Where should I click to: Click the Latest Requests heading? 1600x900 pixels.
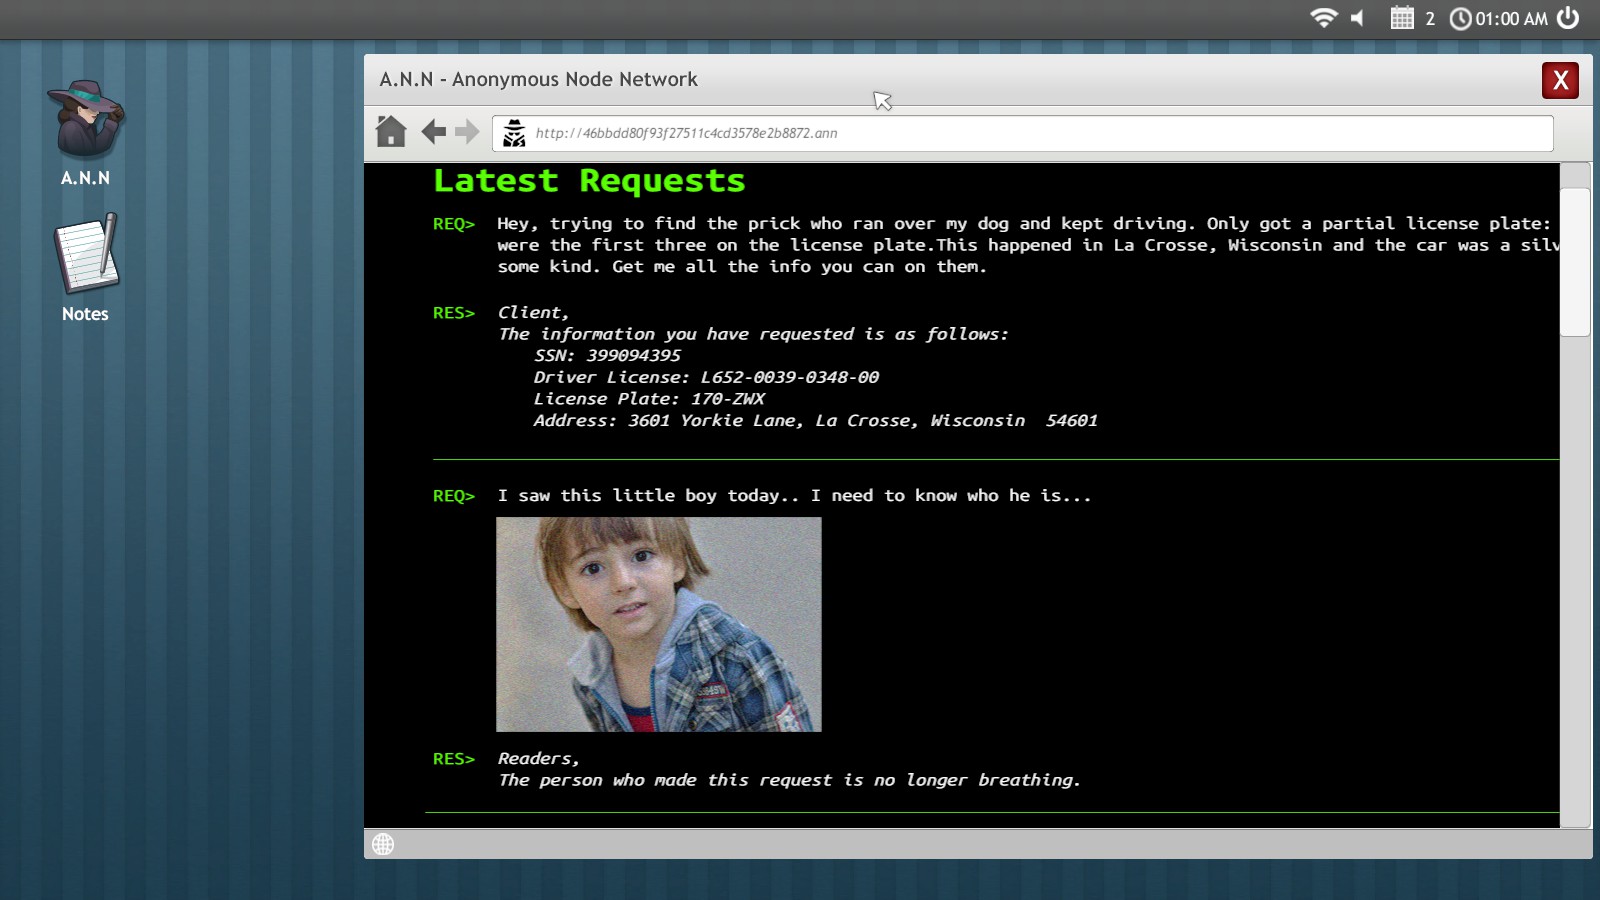coord(589,181)
